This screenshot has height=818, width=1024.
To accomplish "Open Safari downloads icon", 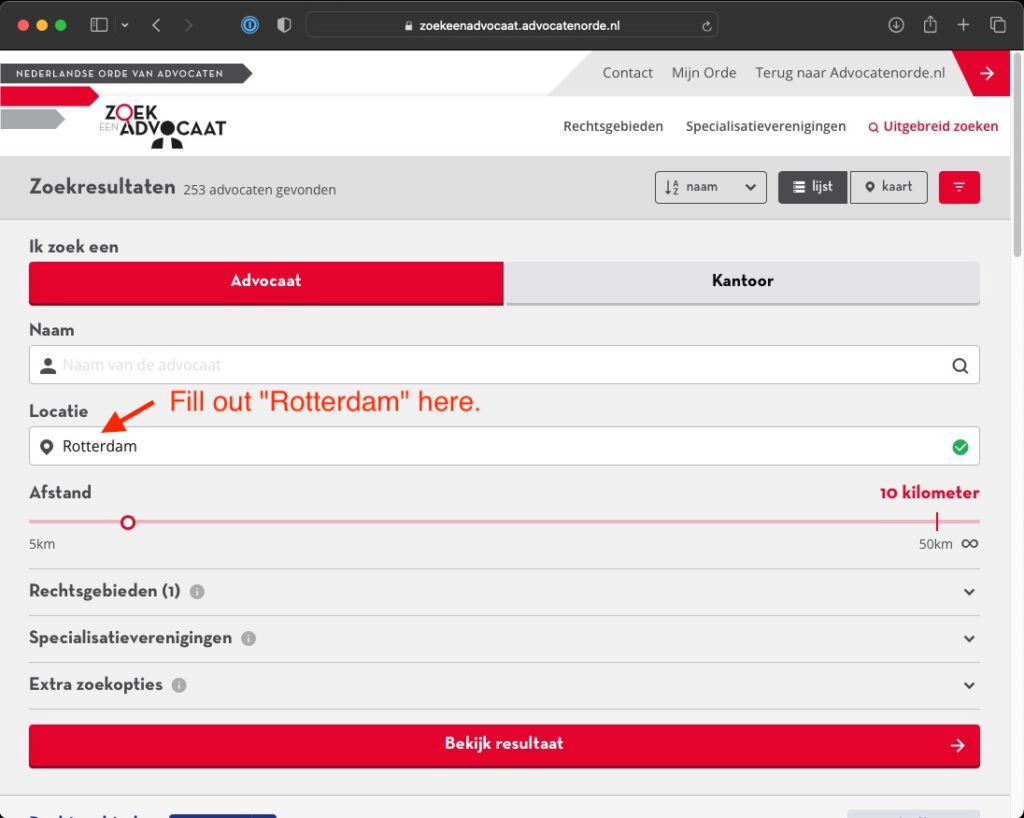I will click(896, 25).
